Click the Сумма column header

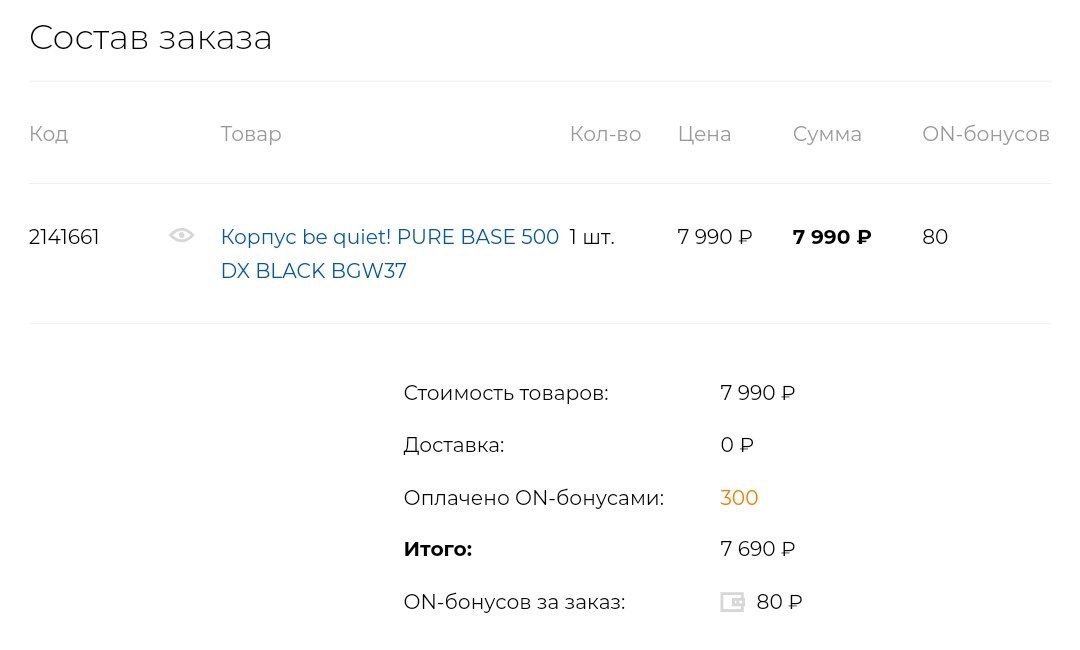827,134
